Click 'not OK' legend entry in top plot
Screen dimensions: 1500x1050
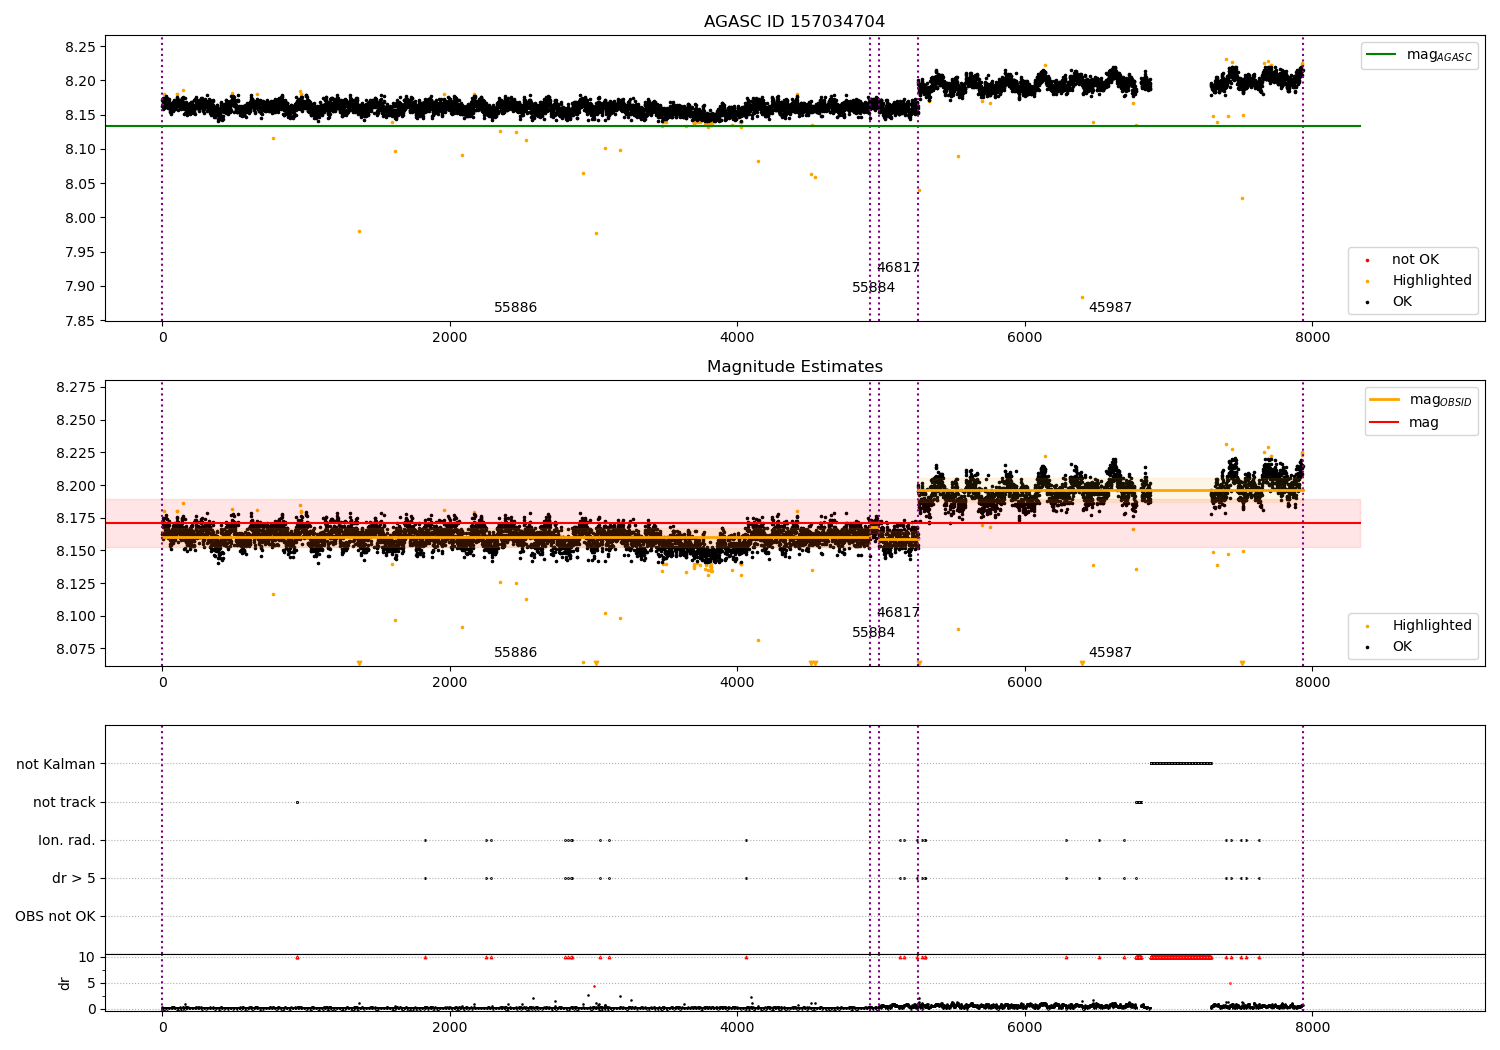click(x=1415, y=260)
